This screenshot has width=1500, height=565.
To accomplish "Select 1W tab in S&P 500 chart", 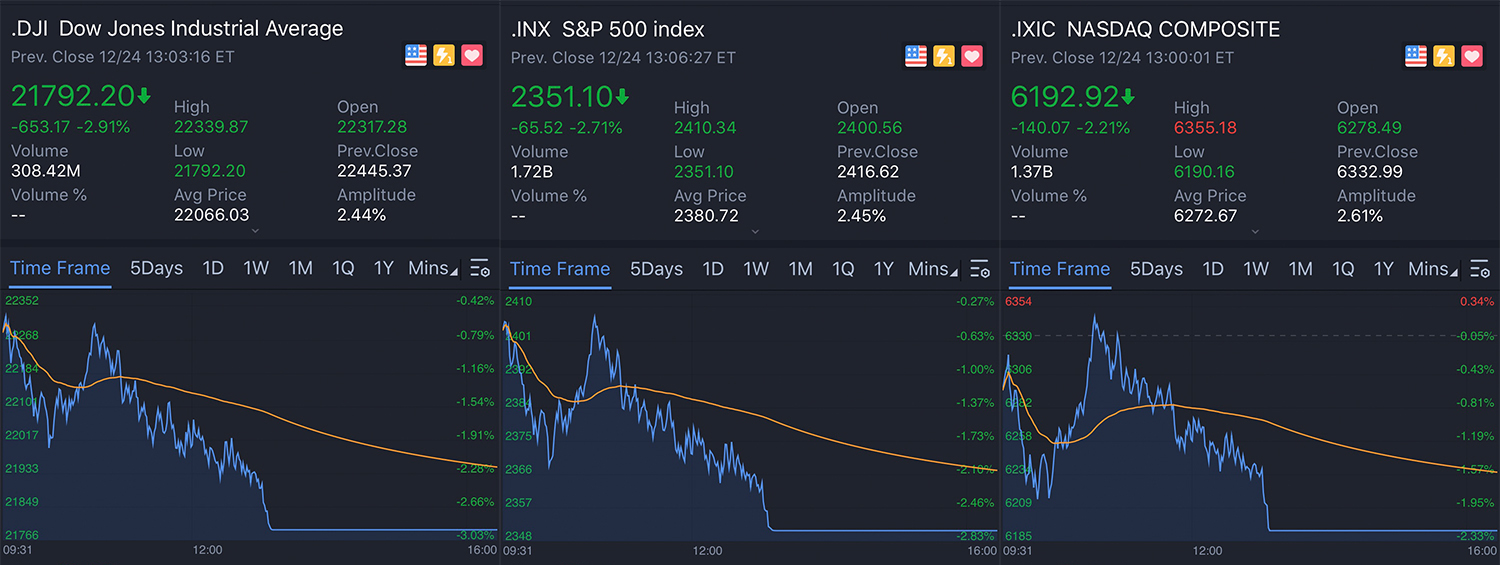I will 756,268.
